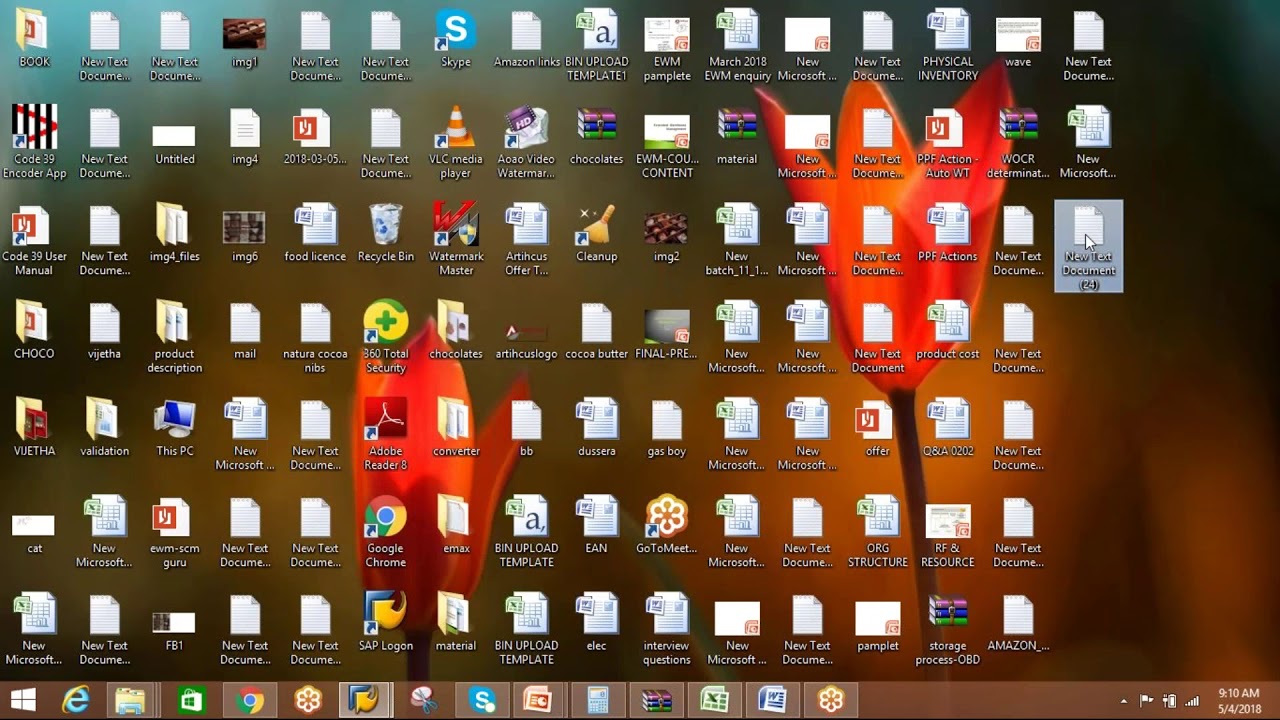
Task: Select the Amazon links file
Action: [526, 40]
